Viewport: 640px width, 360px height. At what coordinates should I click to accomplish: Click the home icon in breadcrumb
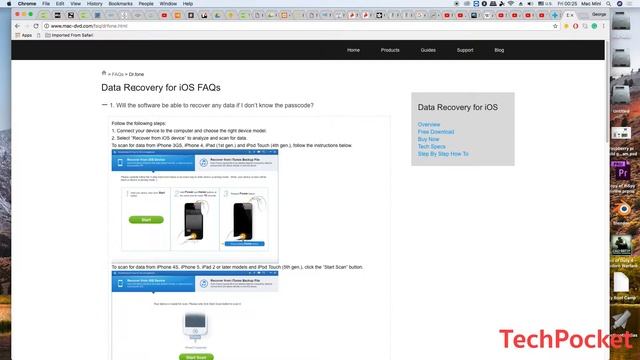click(x=104, y=73)
